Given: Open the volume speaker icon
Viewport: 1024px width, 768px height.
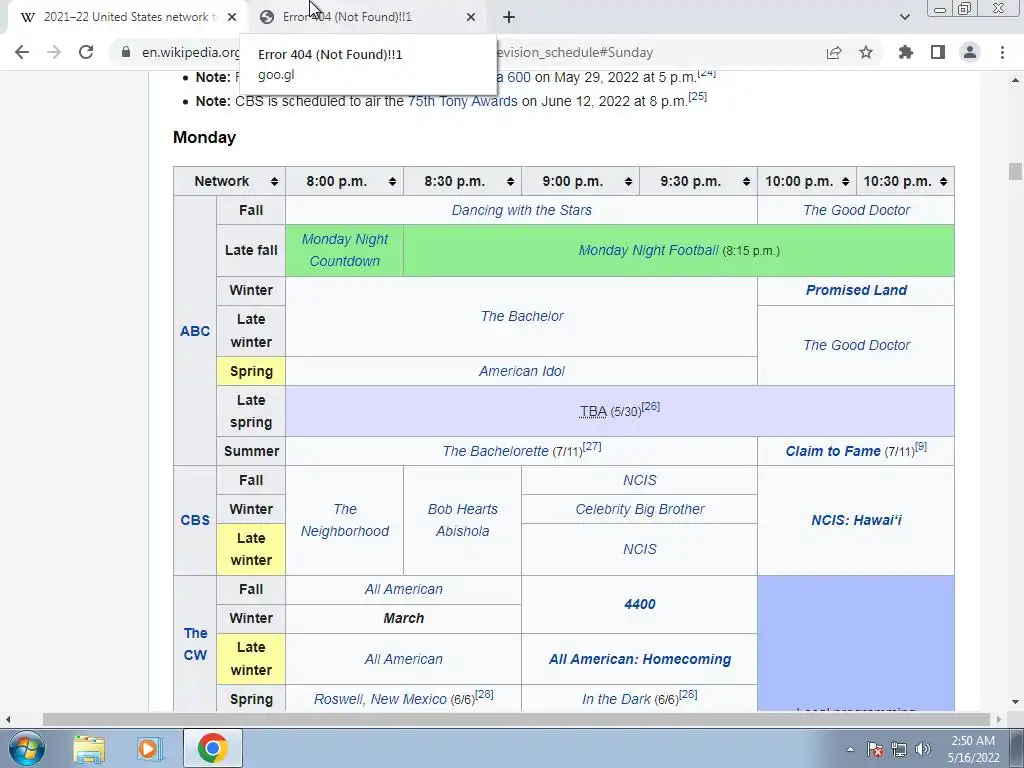Looking at the screenshot, I should (x=923, y=749).
